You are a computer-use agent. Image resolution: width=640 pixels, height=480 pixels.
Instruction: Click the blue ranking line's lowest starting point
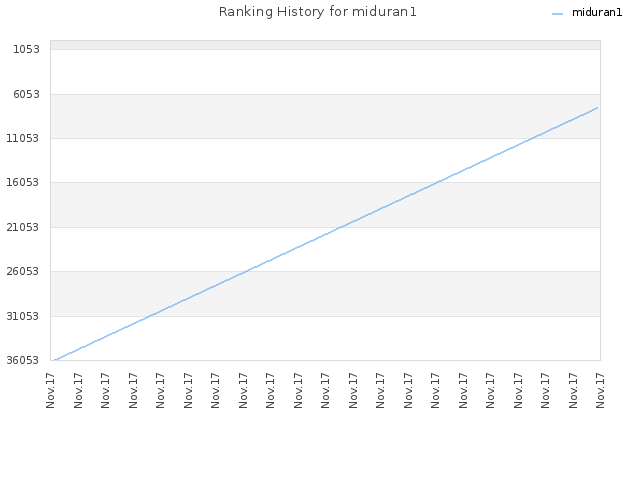click(55, 360)
